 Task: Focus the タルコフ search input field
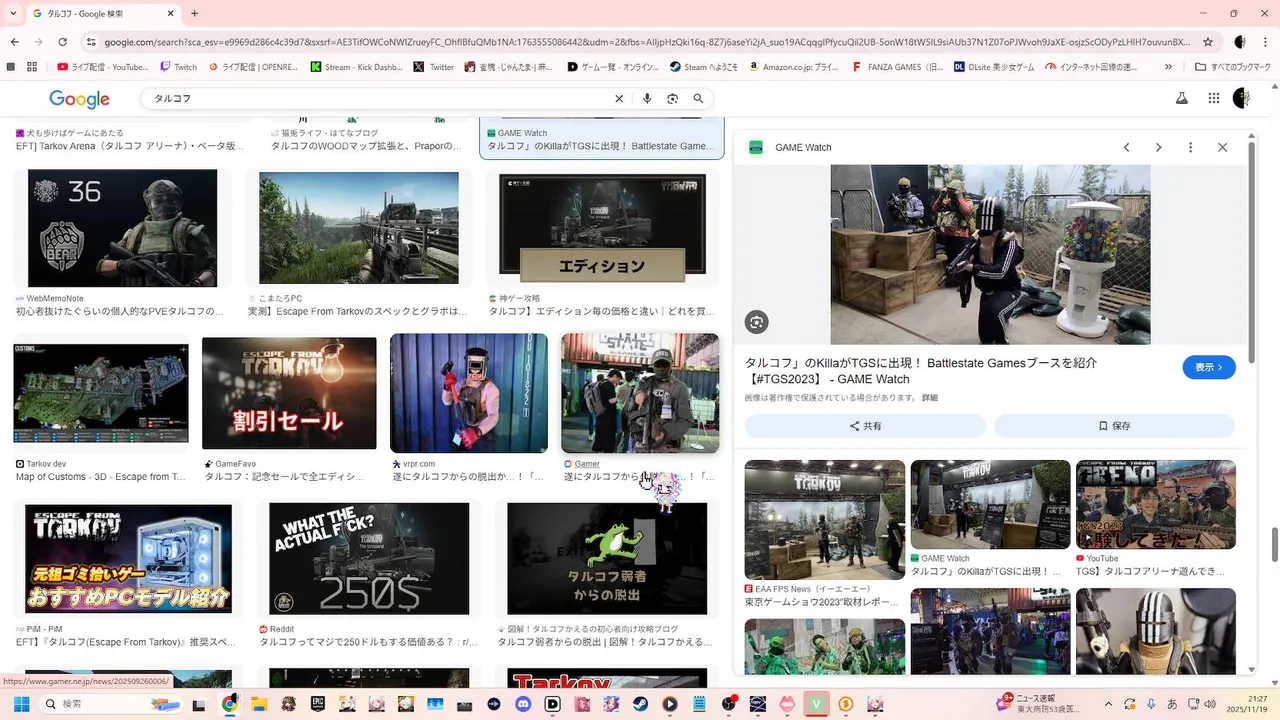click(x=378, y=99)
